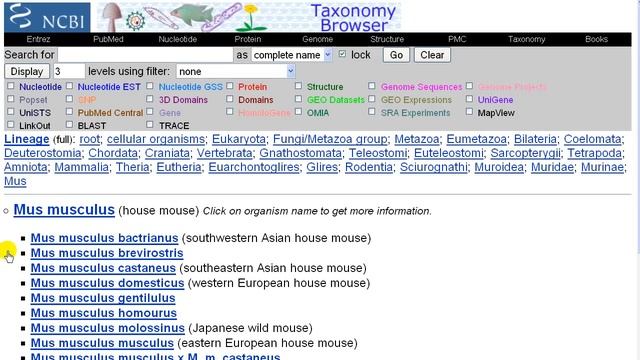Check the Protein checkbox

(x=230, y=86)
